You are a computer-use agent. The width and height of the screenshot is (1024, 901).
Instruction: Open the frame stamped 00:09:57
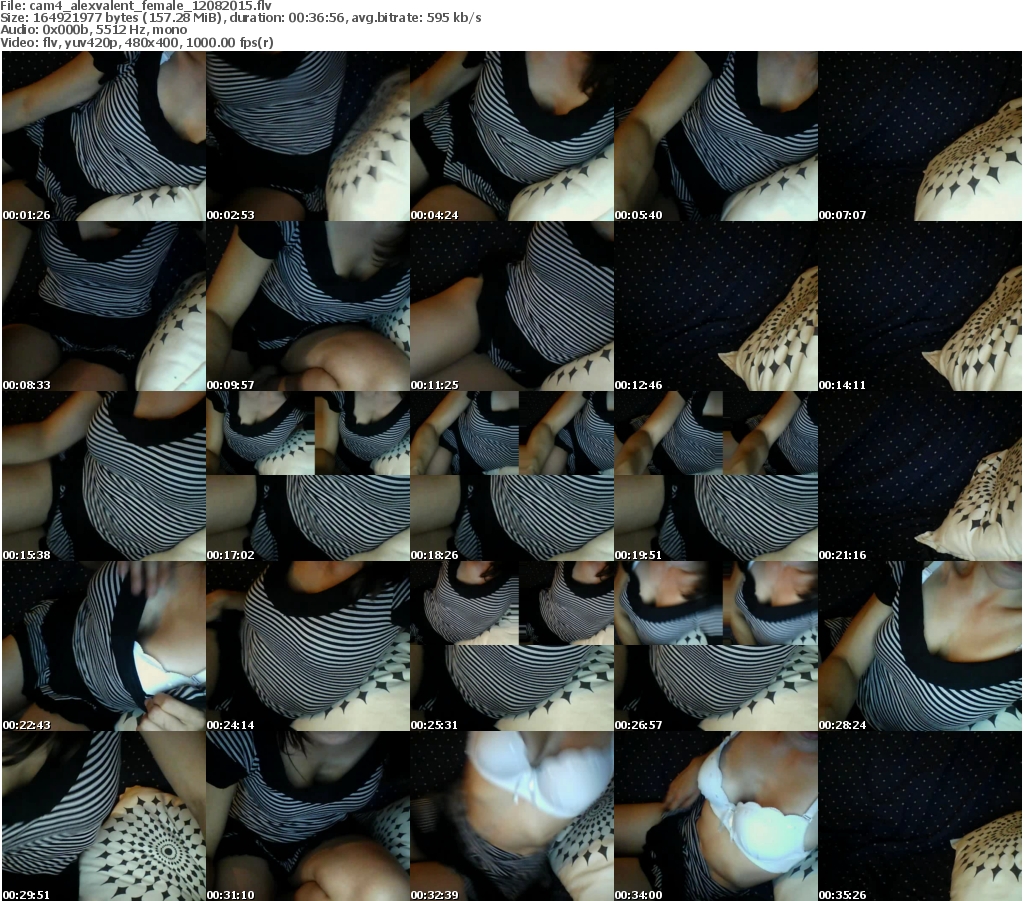coord(308,306)
